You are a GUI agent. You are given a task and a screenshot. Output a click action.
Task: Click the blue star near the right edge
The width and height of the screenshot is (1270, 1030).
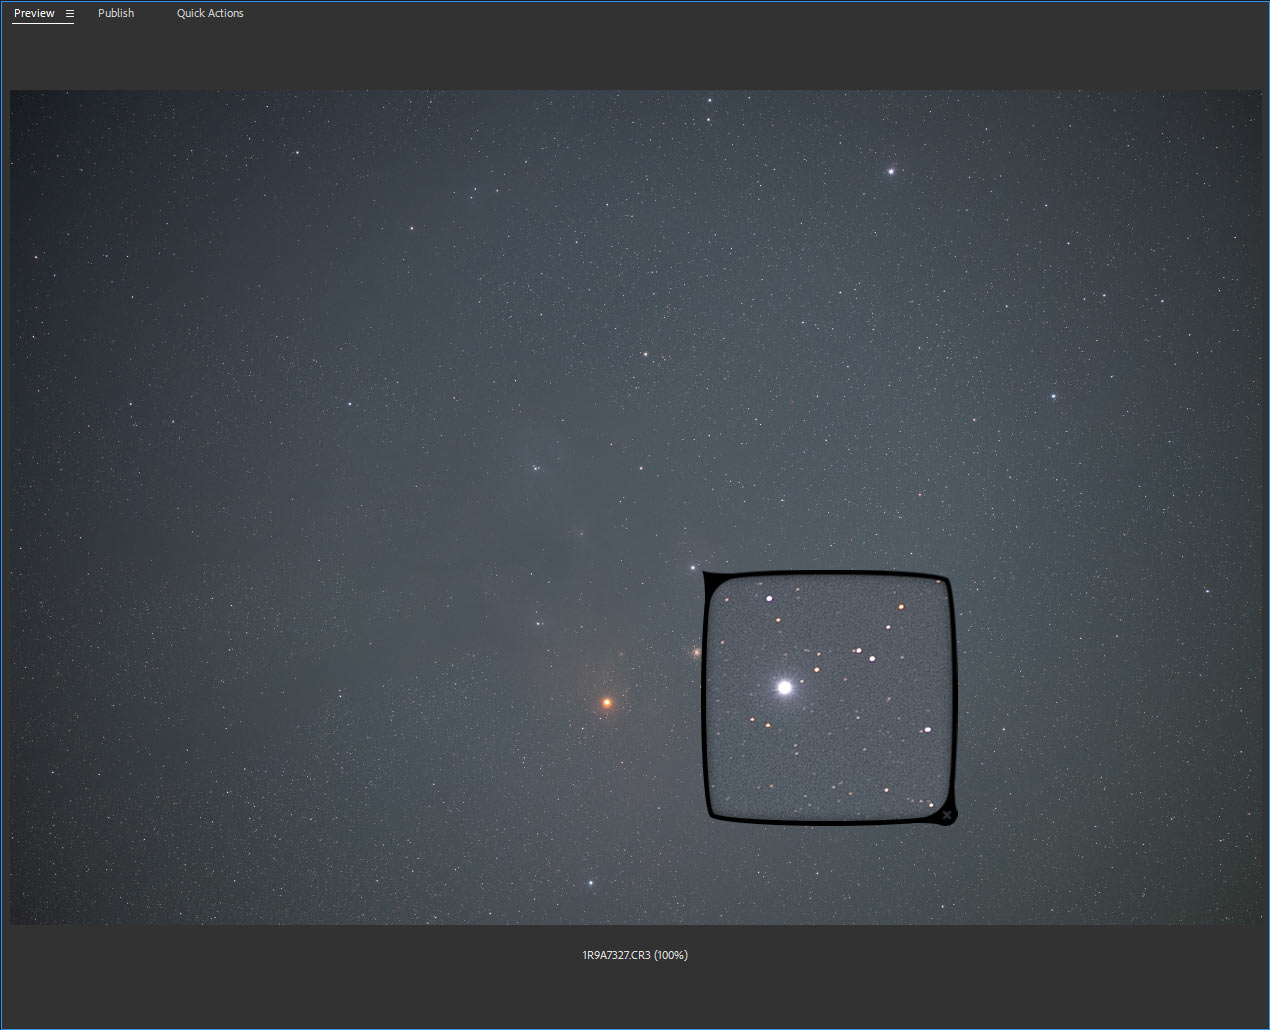(1053, 396)
